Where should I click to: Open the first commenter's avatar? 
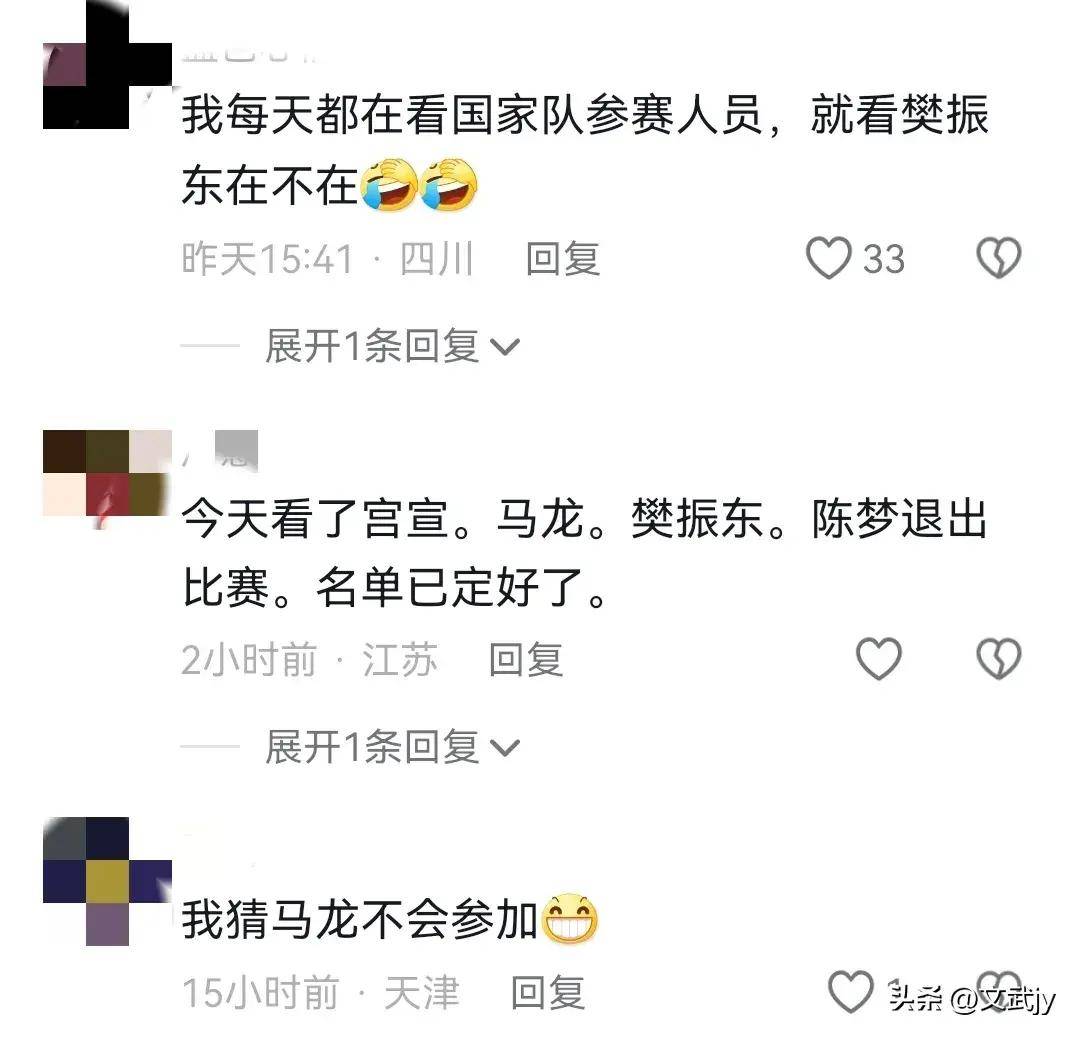(107, 65)
